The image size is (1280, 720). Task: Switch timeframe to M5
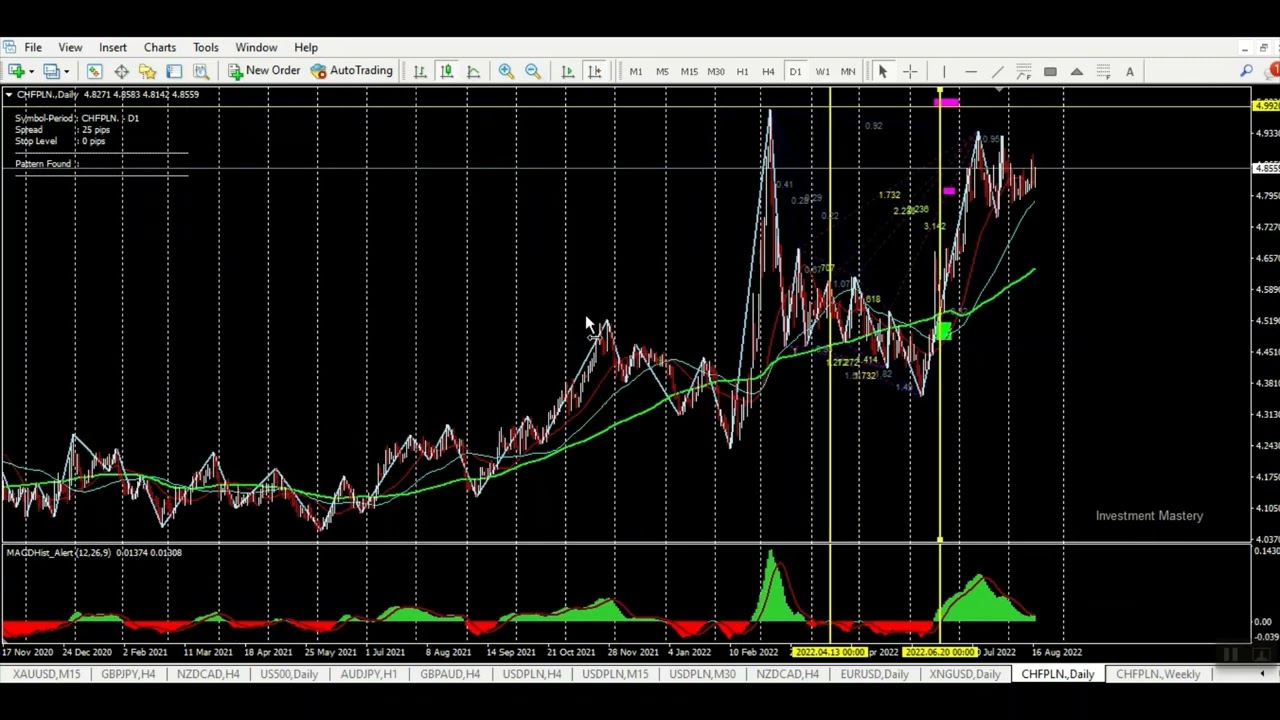pos(662,71)
